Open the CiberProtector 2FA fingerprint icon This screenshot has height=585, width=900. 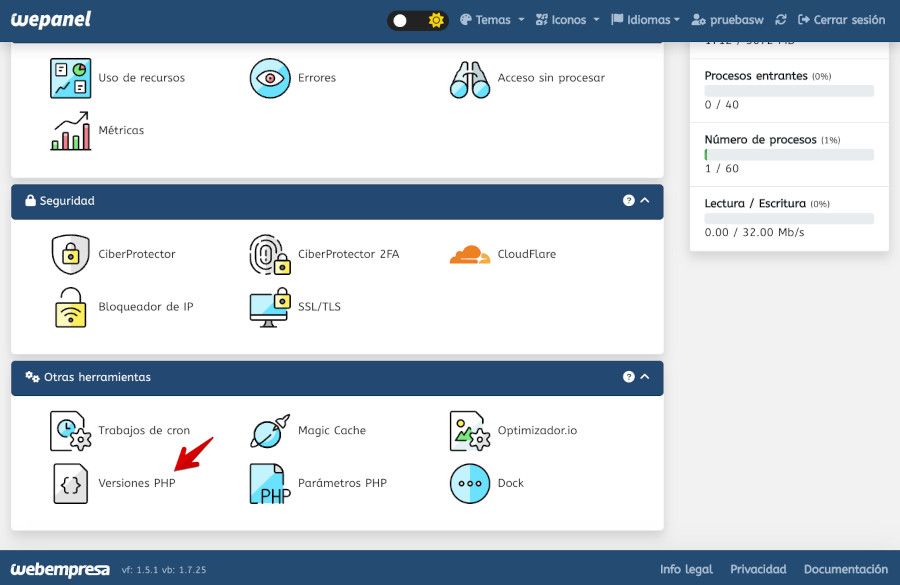tap(270, 254)
